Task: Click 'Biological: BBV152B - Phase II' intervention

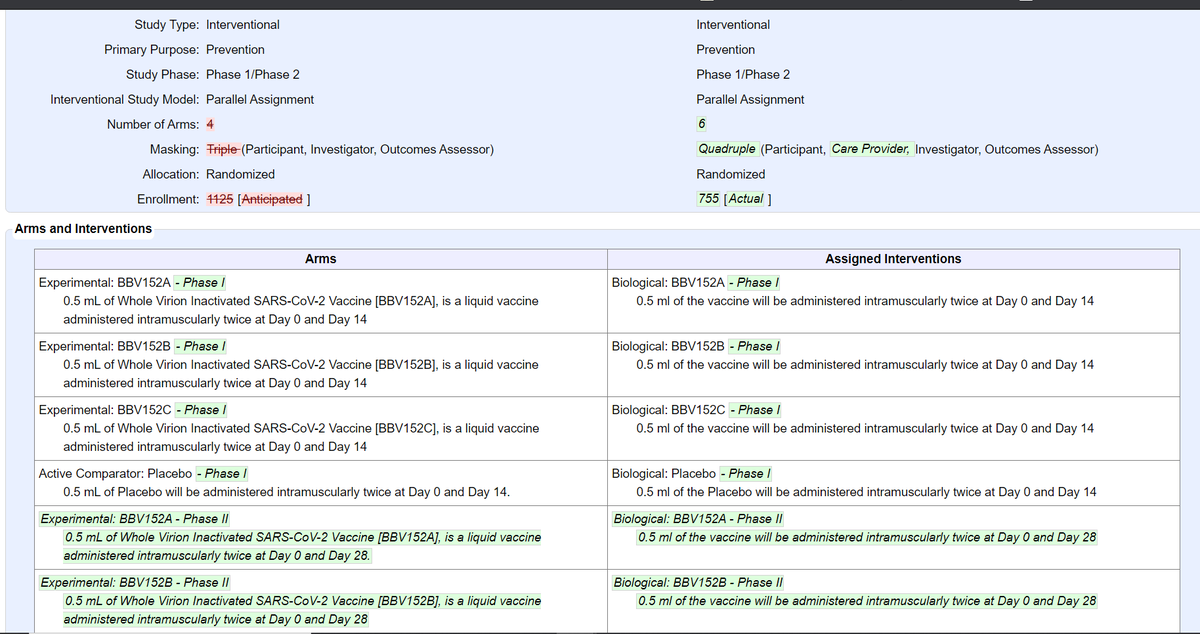Action: 698,582
